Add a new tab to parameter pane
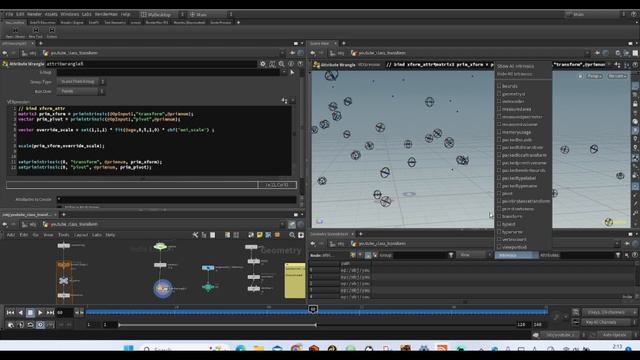640x360 pixels. tap(41, 43)
